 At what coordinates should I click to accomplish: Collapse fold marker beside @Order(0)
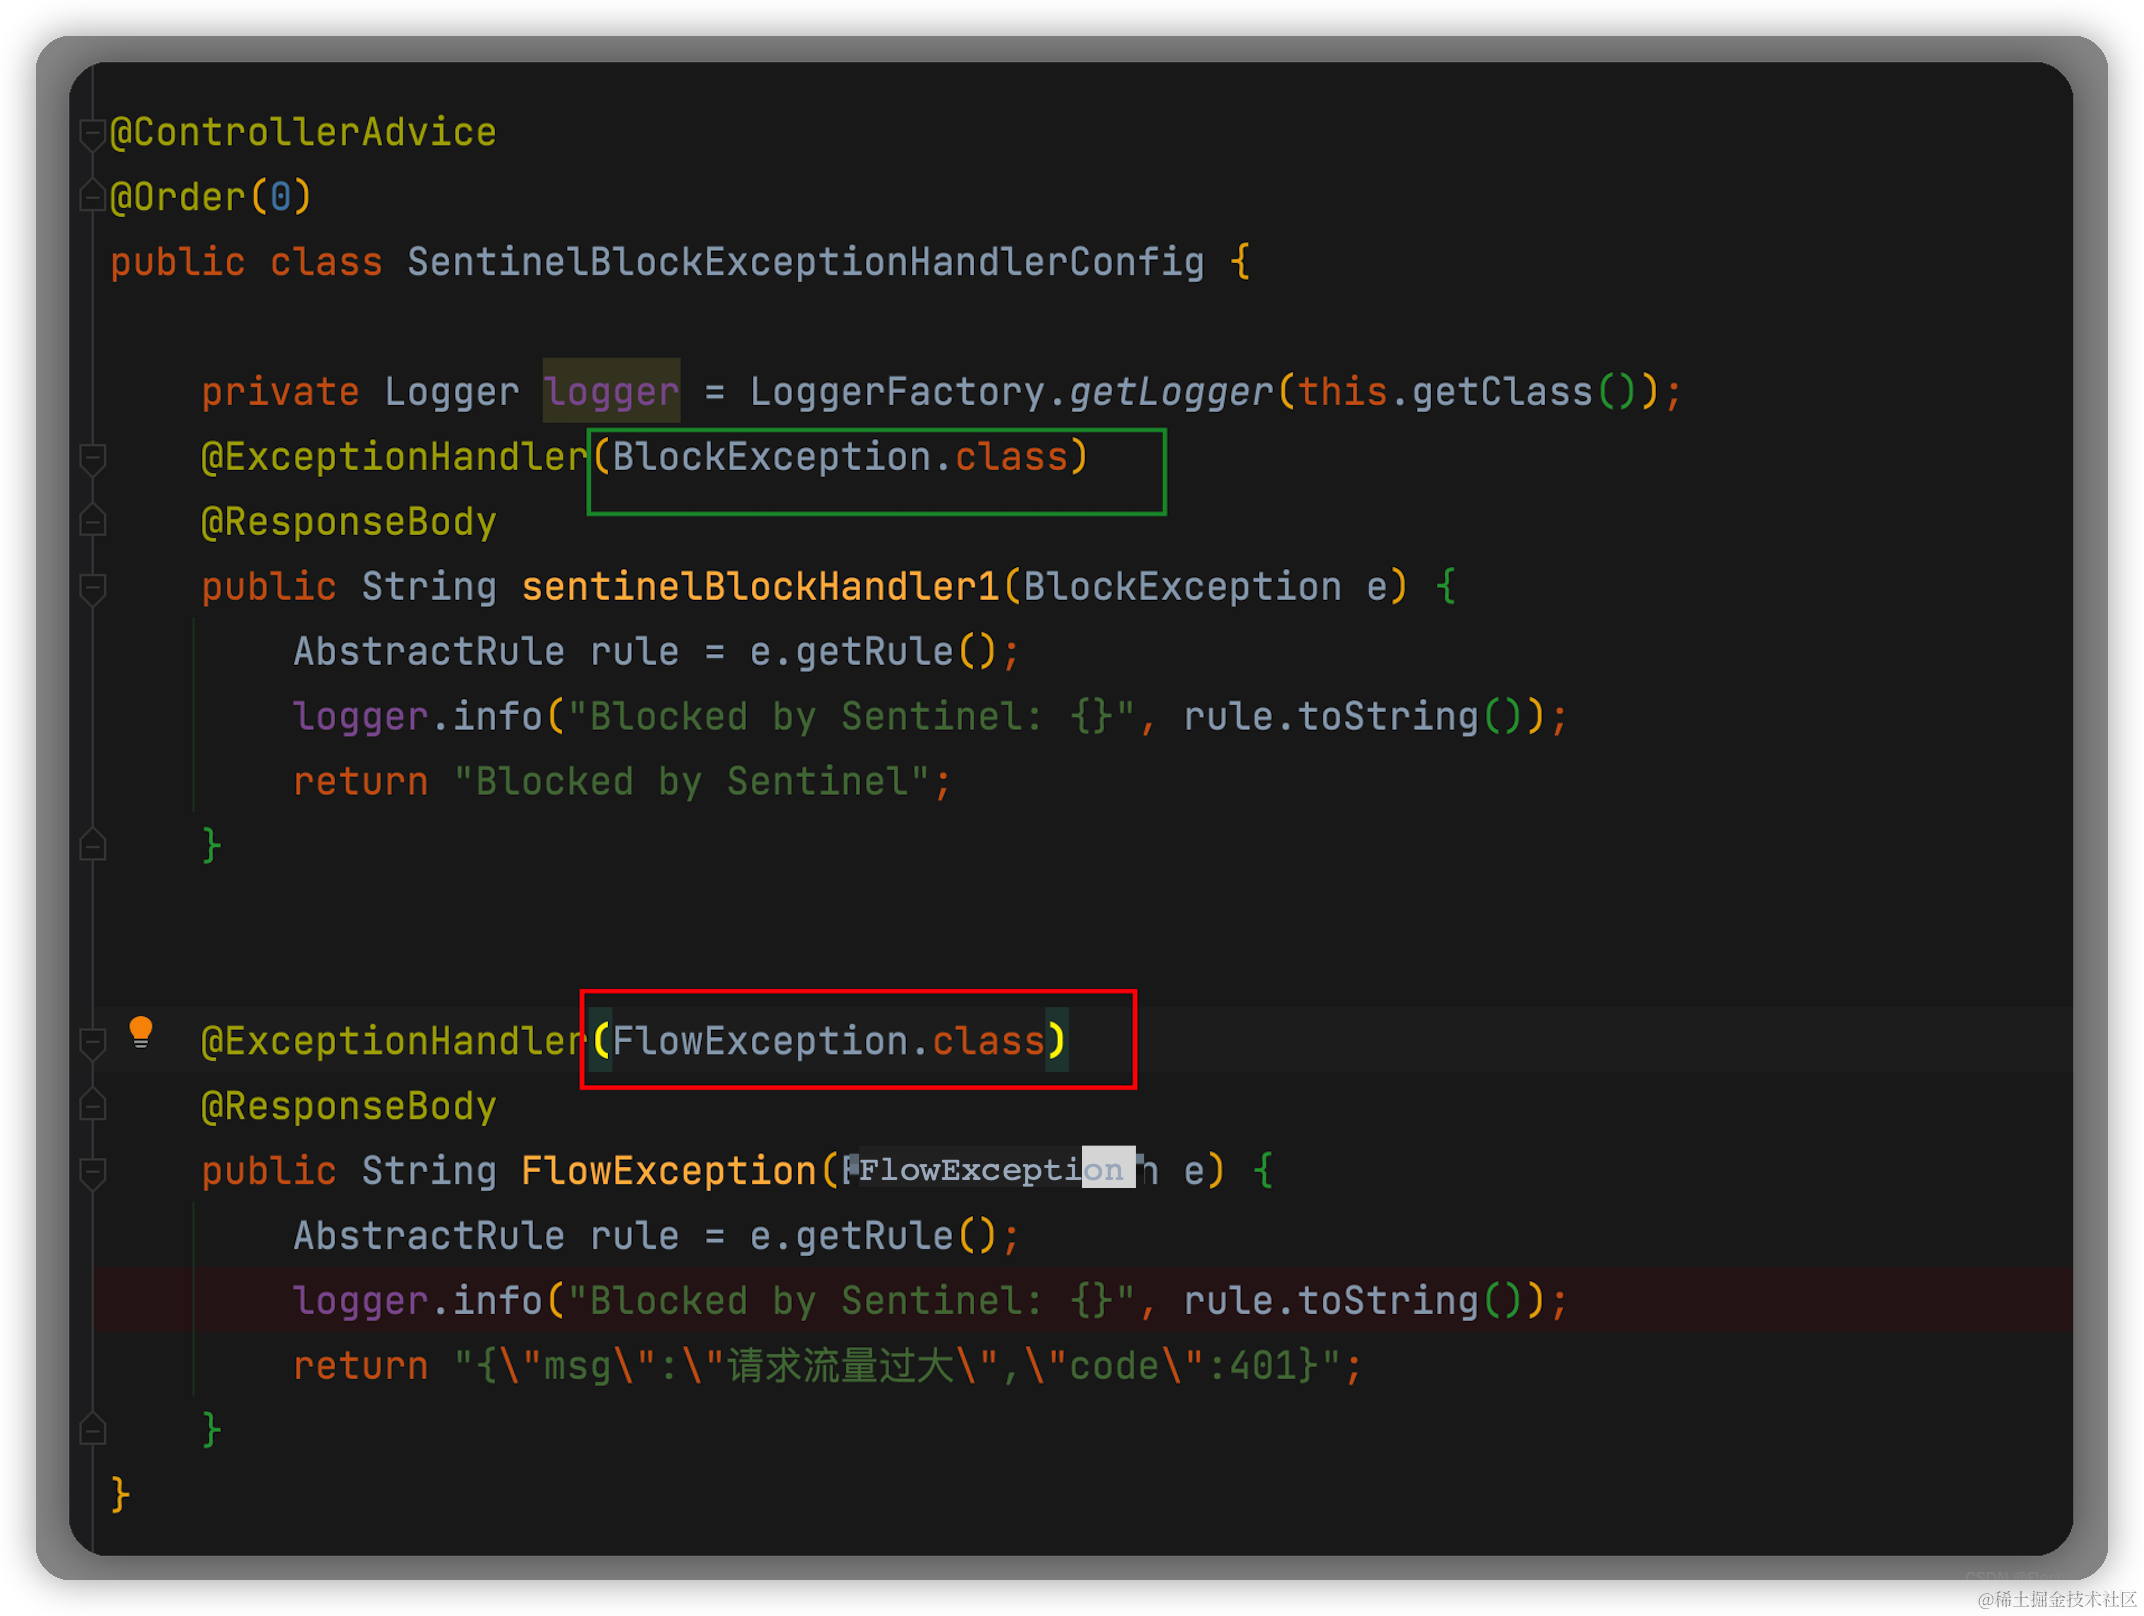[x=92, y=197]
